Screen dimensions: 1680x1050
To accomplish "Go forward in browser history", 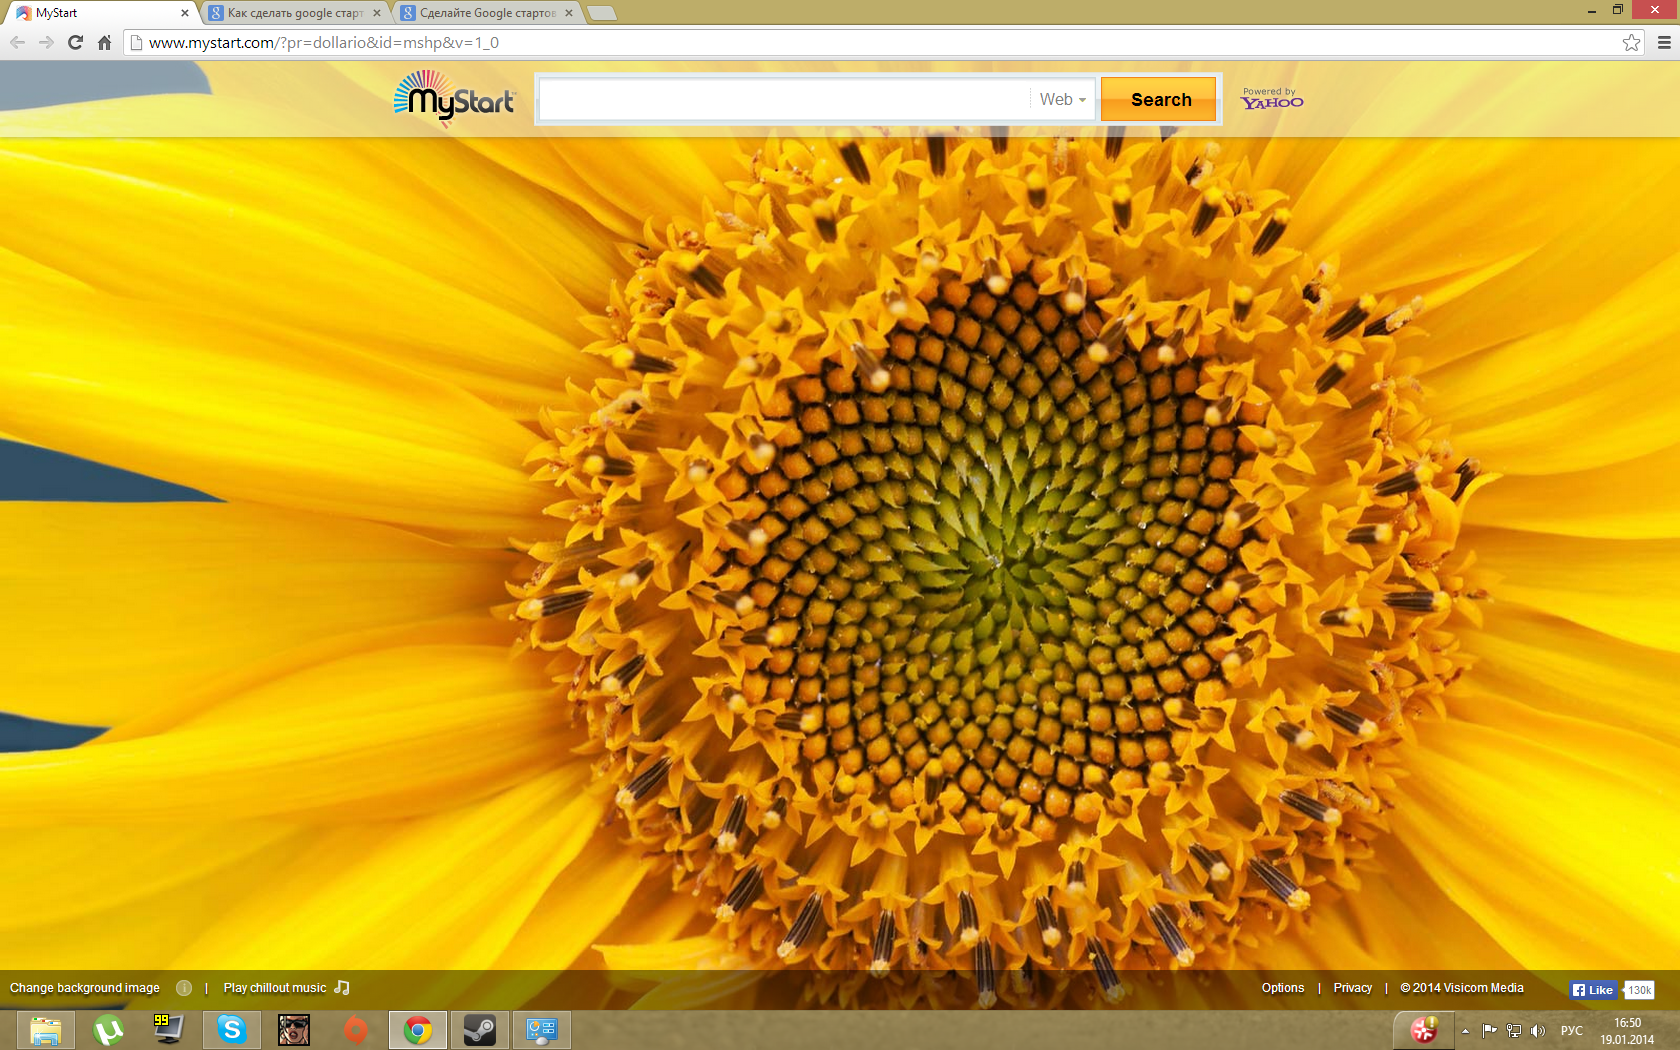I will pos(46,42).
